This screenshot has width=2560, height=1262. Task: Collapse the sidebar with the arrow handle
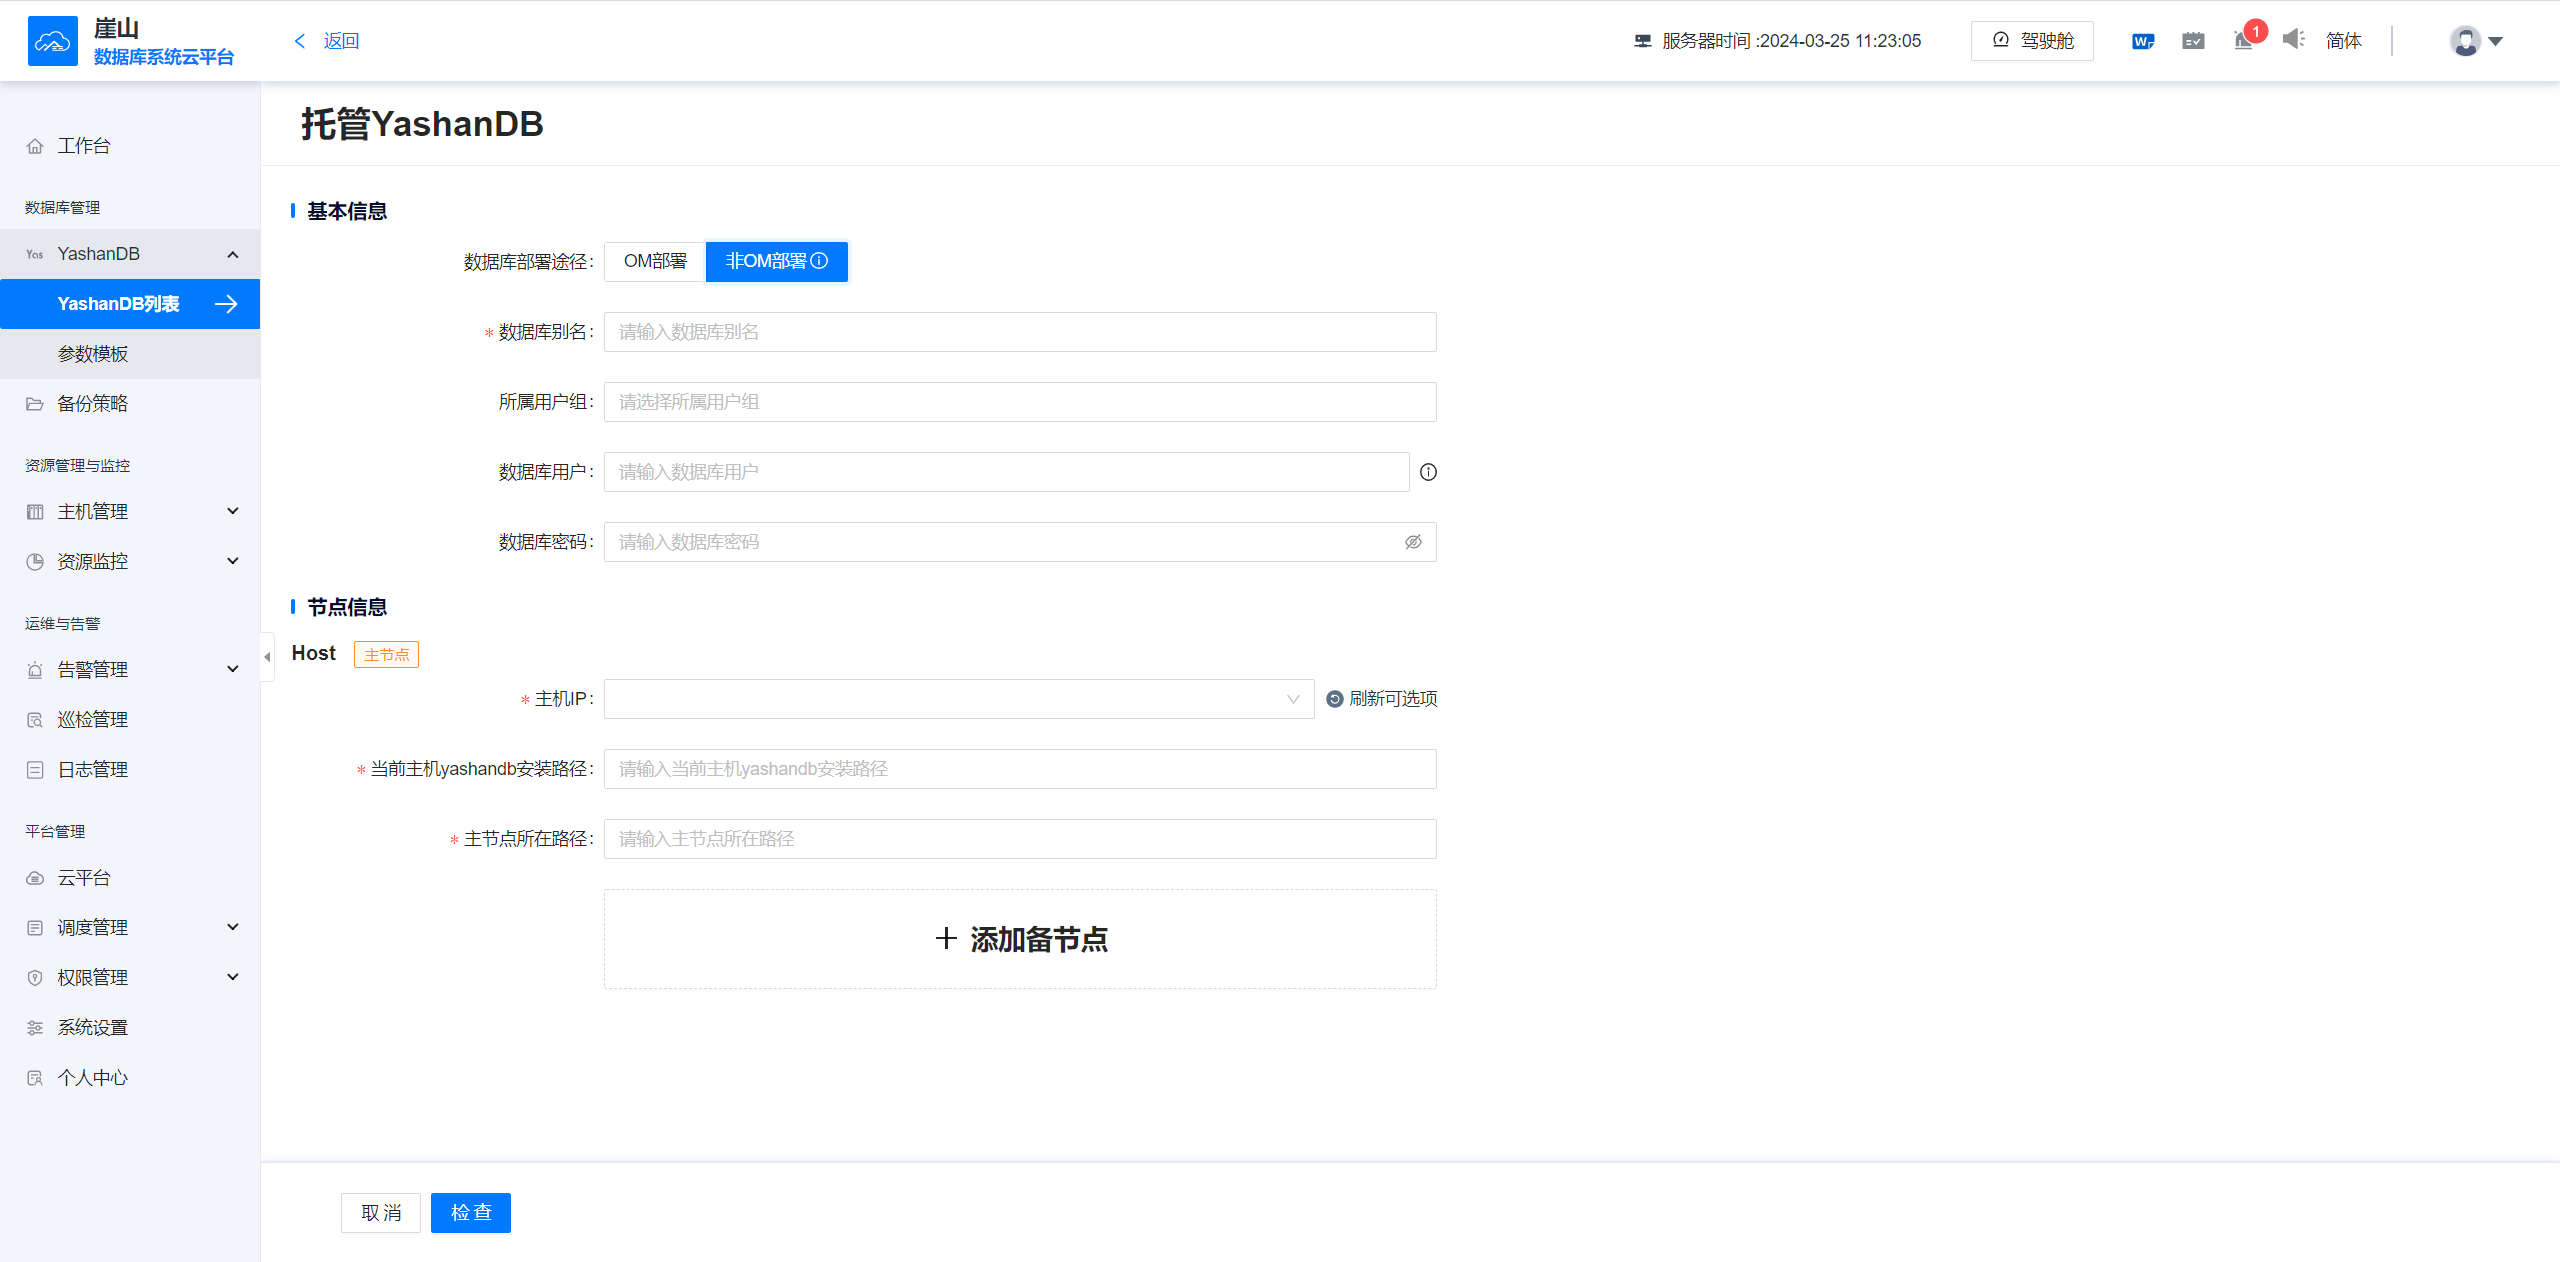pyautogui.click(x=267, y=657)
